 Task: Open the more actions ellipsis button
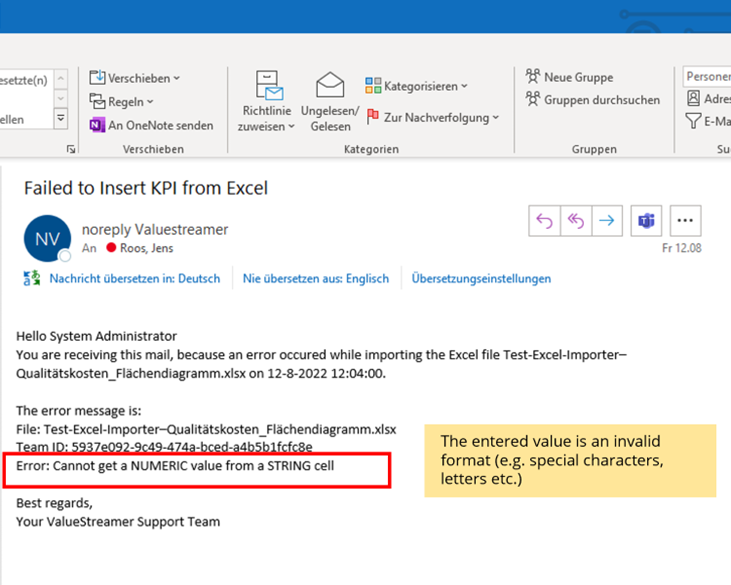[x=685, y=222]
